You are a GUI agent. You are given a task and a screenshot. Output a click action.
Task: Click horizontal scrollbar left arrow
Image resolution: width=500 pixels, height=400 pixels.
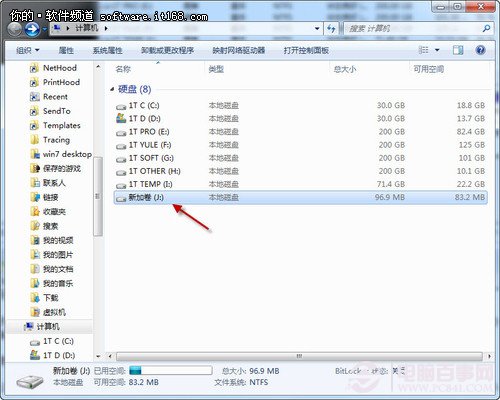click(110, 356)
